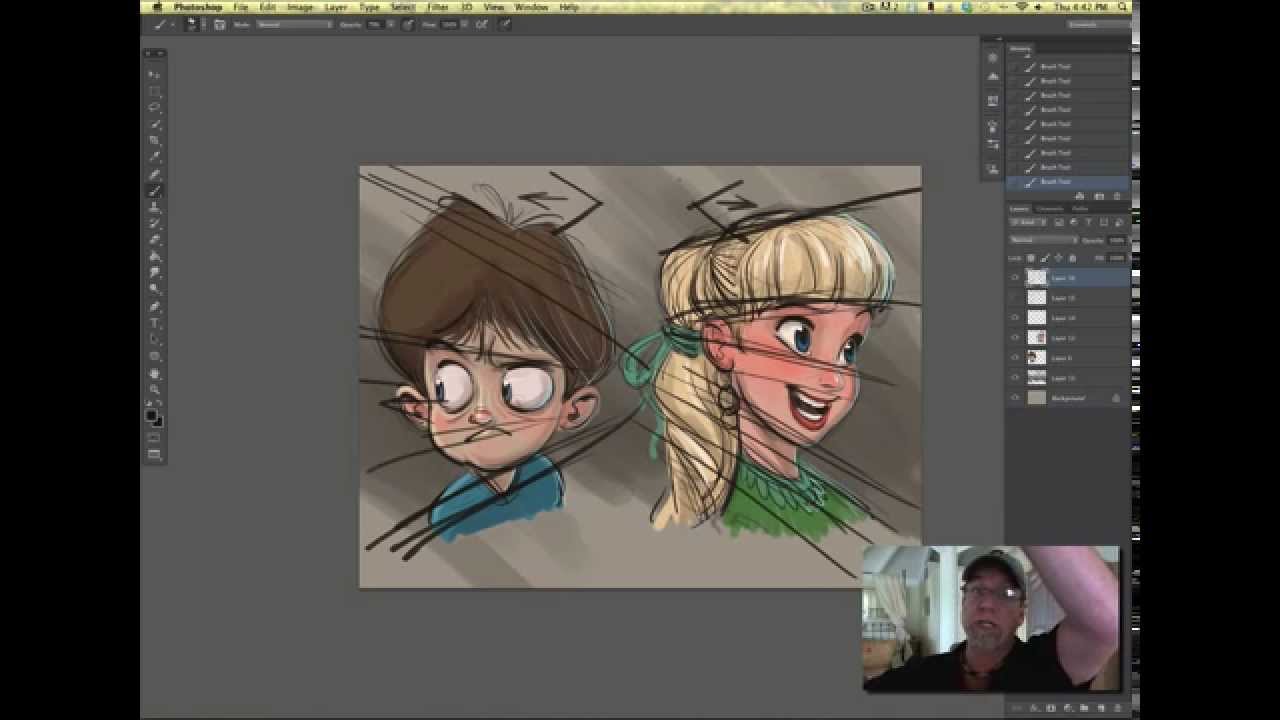Select the Lasso tool
1280x720 pixels.
pos(155,107)
